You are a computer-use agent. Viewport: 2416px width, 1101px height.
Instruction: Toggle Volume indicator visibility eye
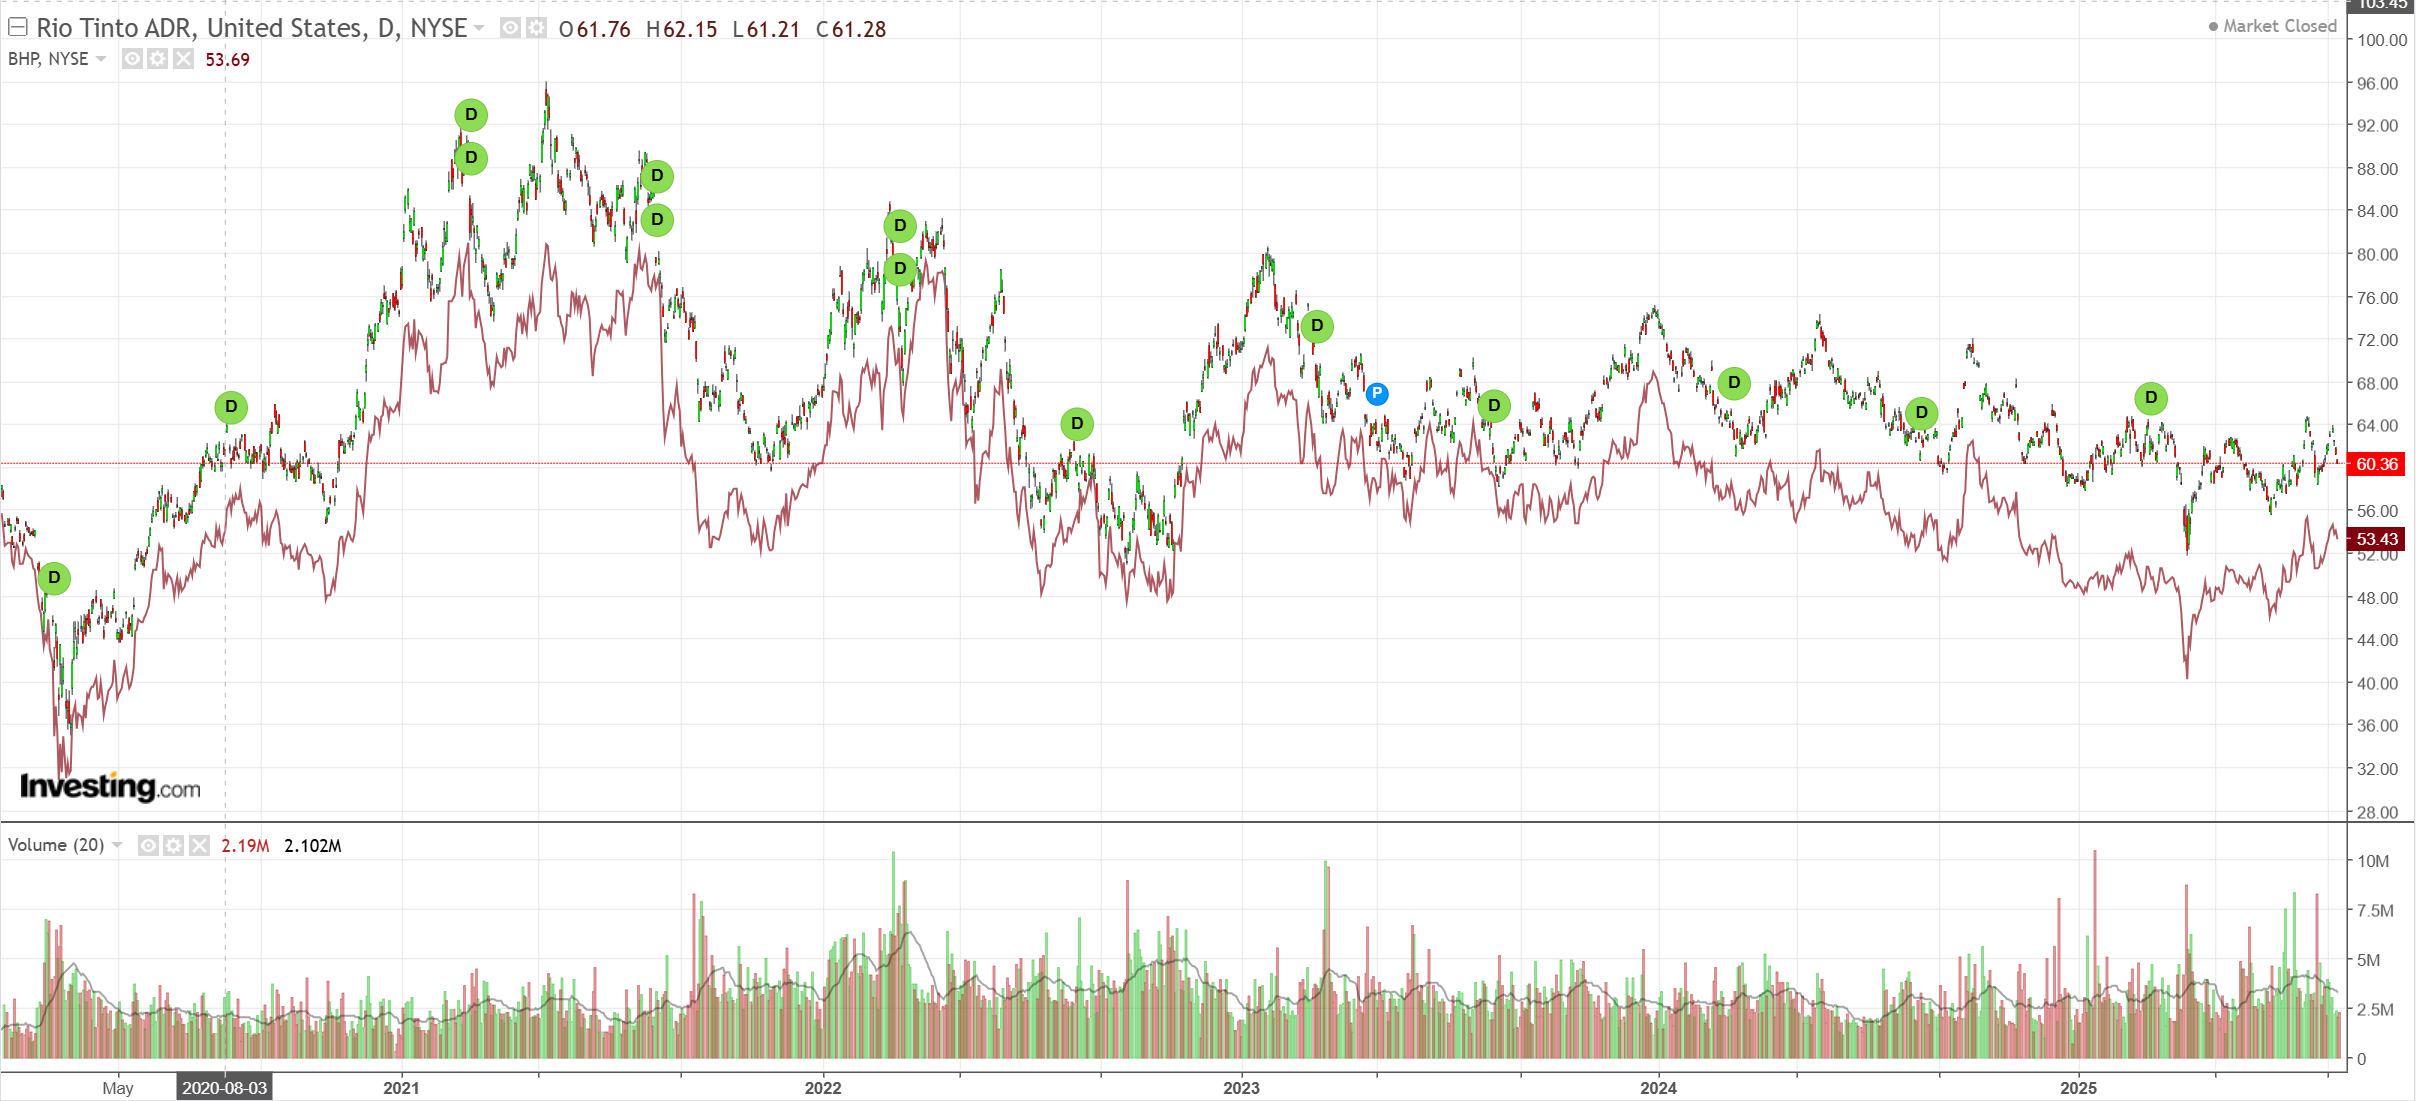pyautogui.click(x=148, y=846)
